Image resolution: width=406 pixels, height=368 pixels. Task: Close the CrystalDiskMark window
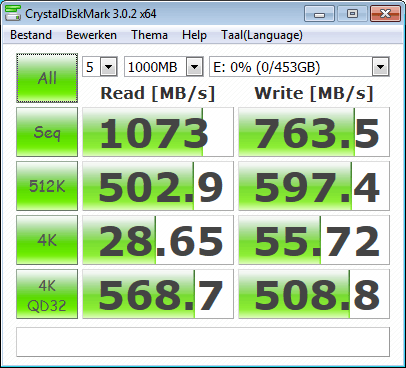click(x=385, y=14)
